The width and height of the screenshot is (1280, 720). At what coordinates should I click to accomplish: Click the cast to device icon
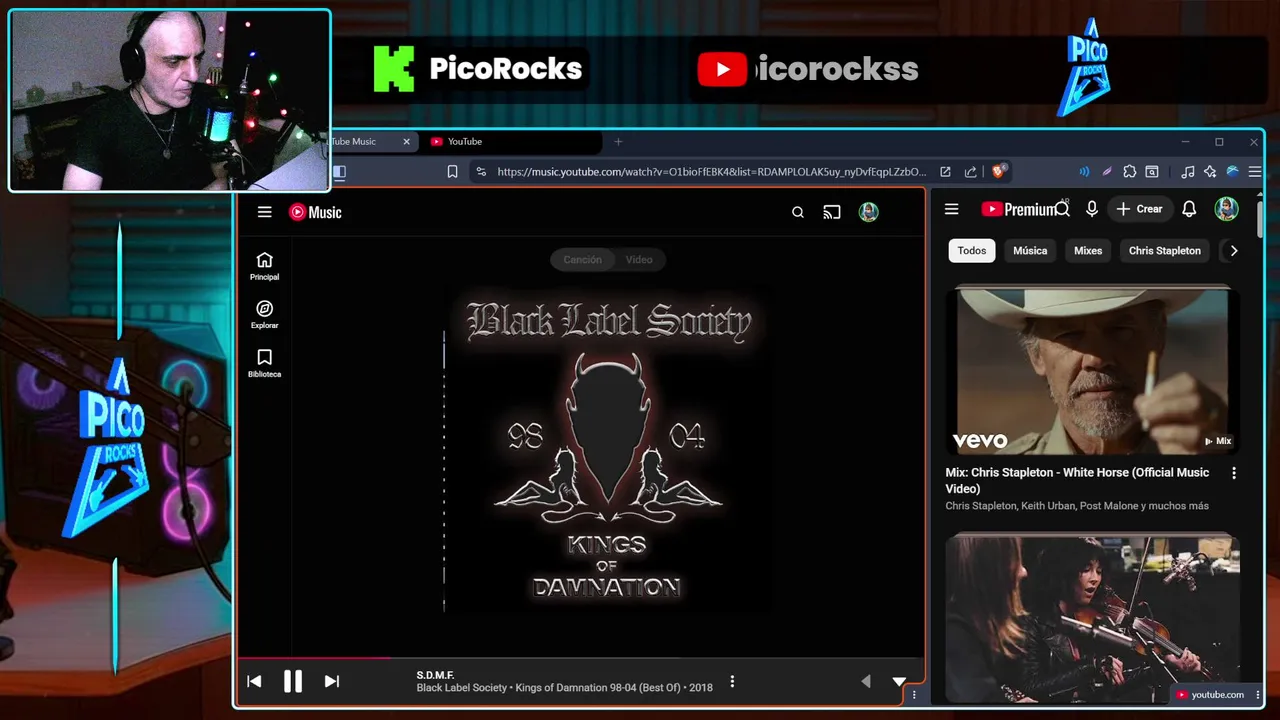click(x=832, y=212)
